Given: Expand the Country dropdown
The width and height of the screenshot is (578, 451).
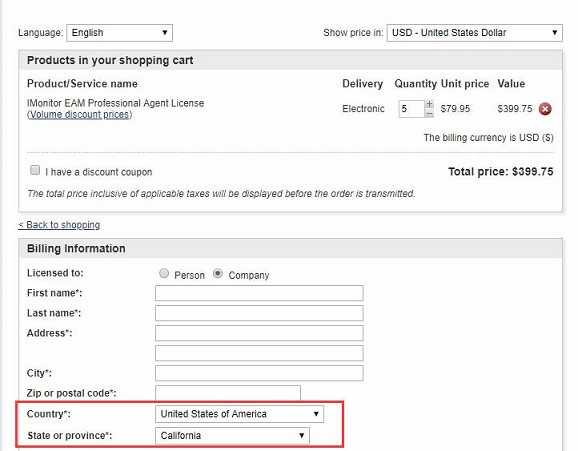Looking at the screenshot, I should [x=239, y=414].
